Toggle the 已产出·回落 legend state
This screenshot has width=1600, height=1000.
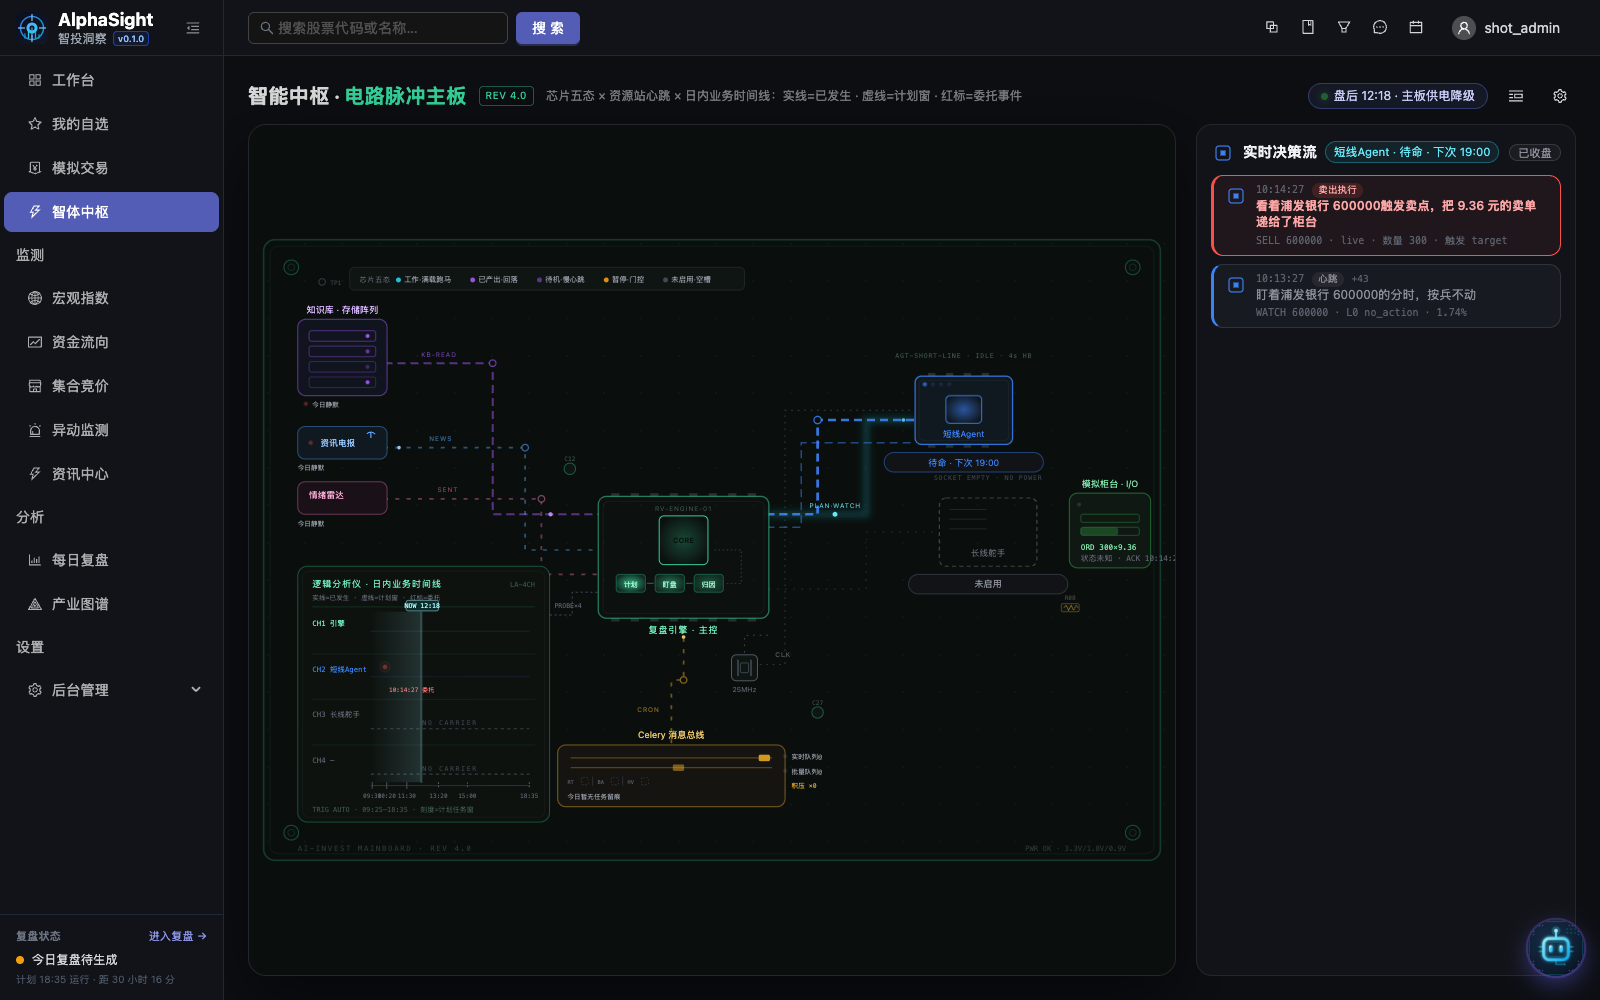click(494, 280)
